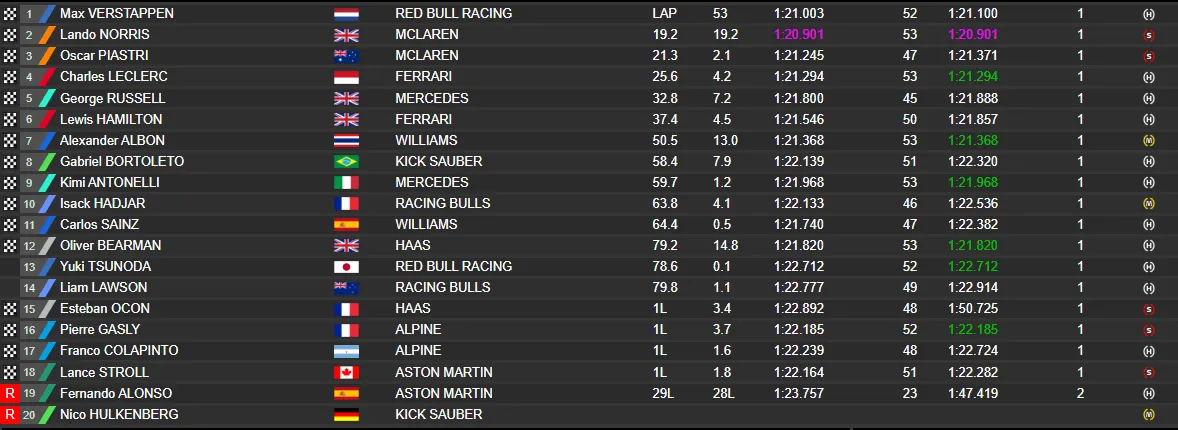Click the red Ferrari stripe beside Lewis Hamilton

tap(47, 119)
